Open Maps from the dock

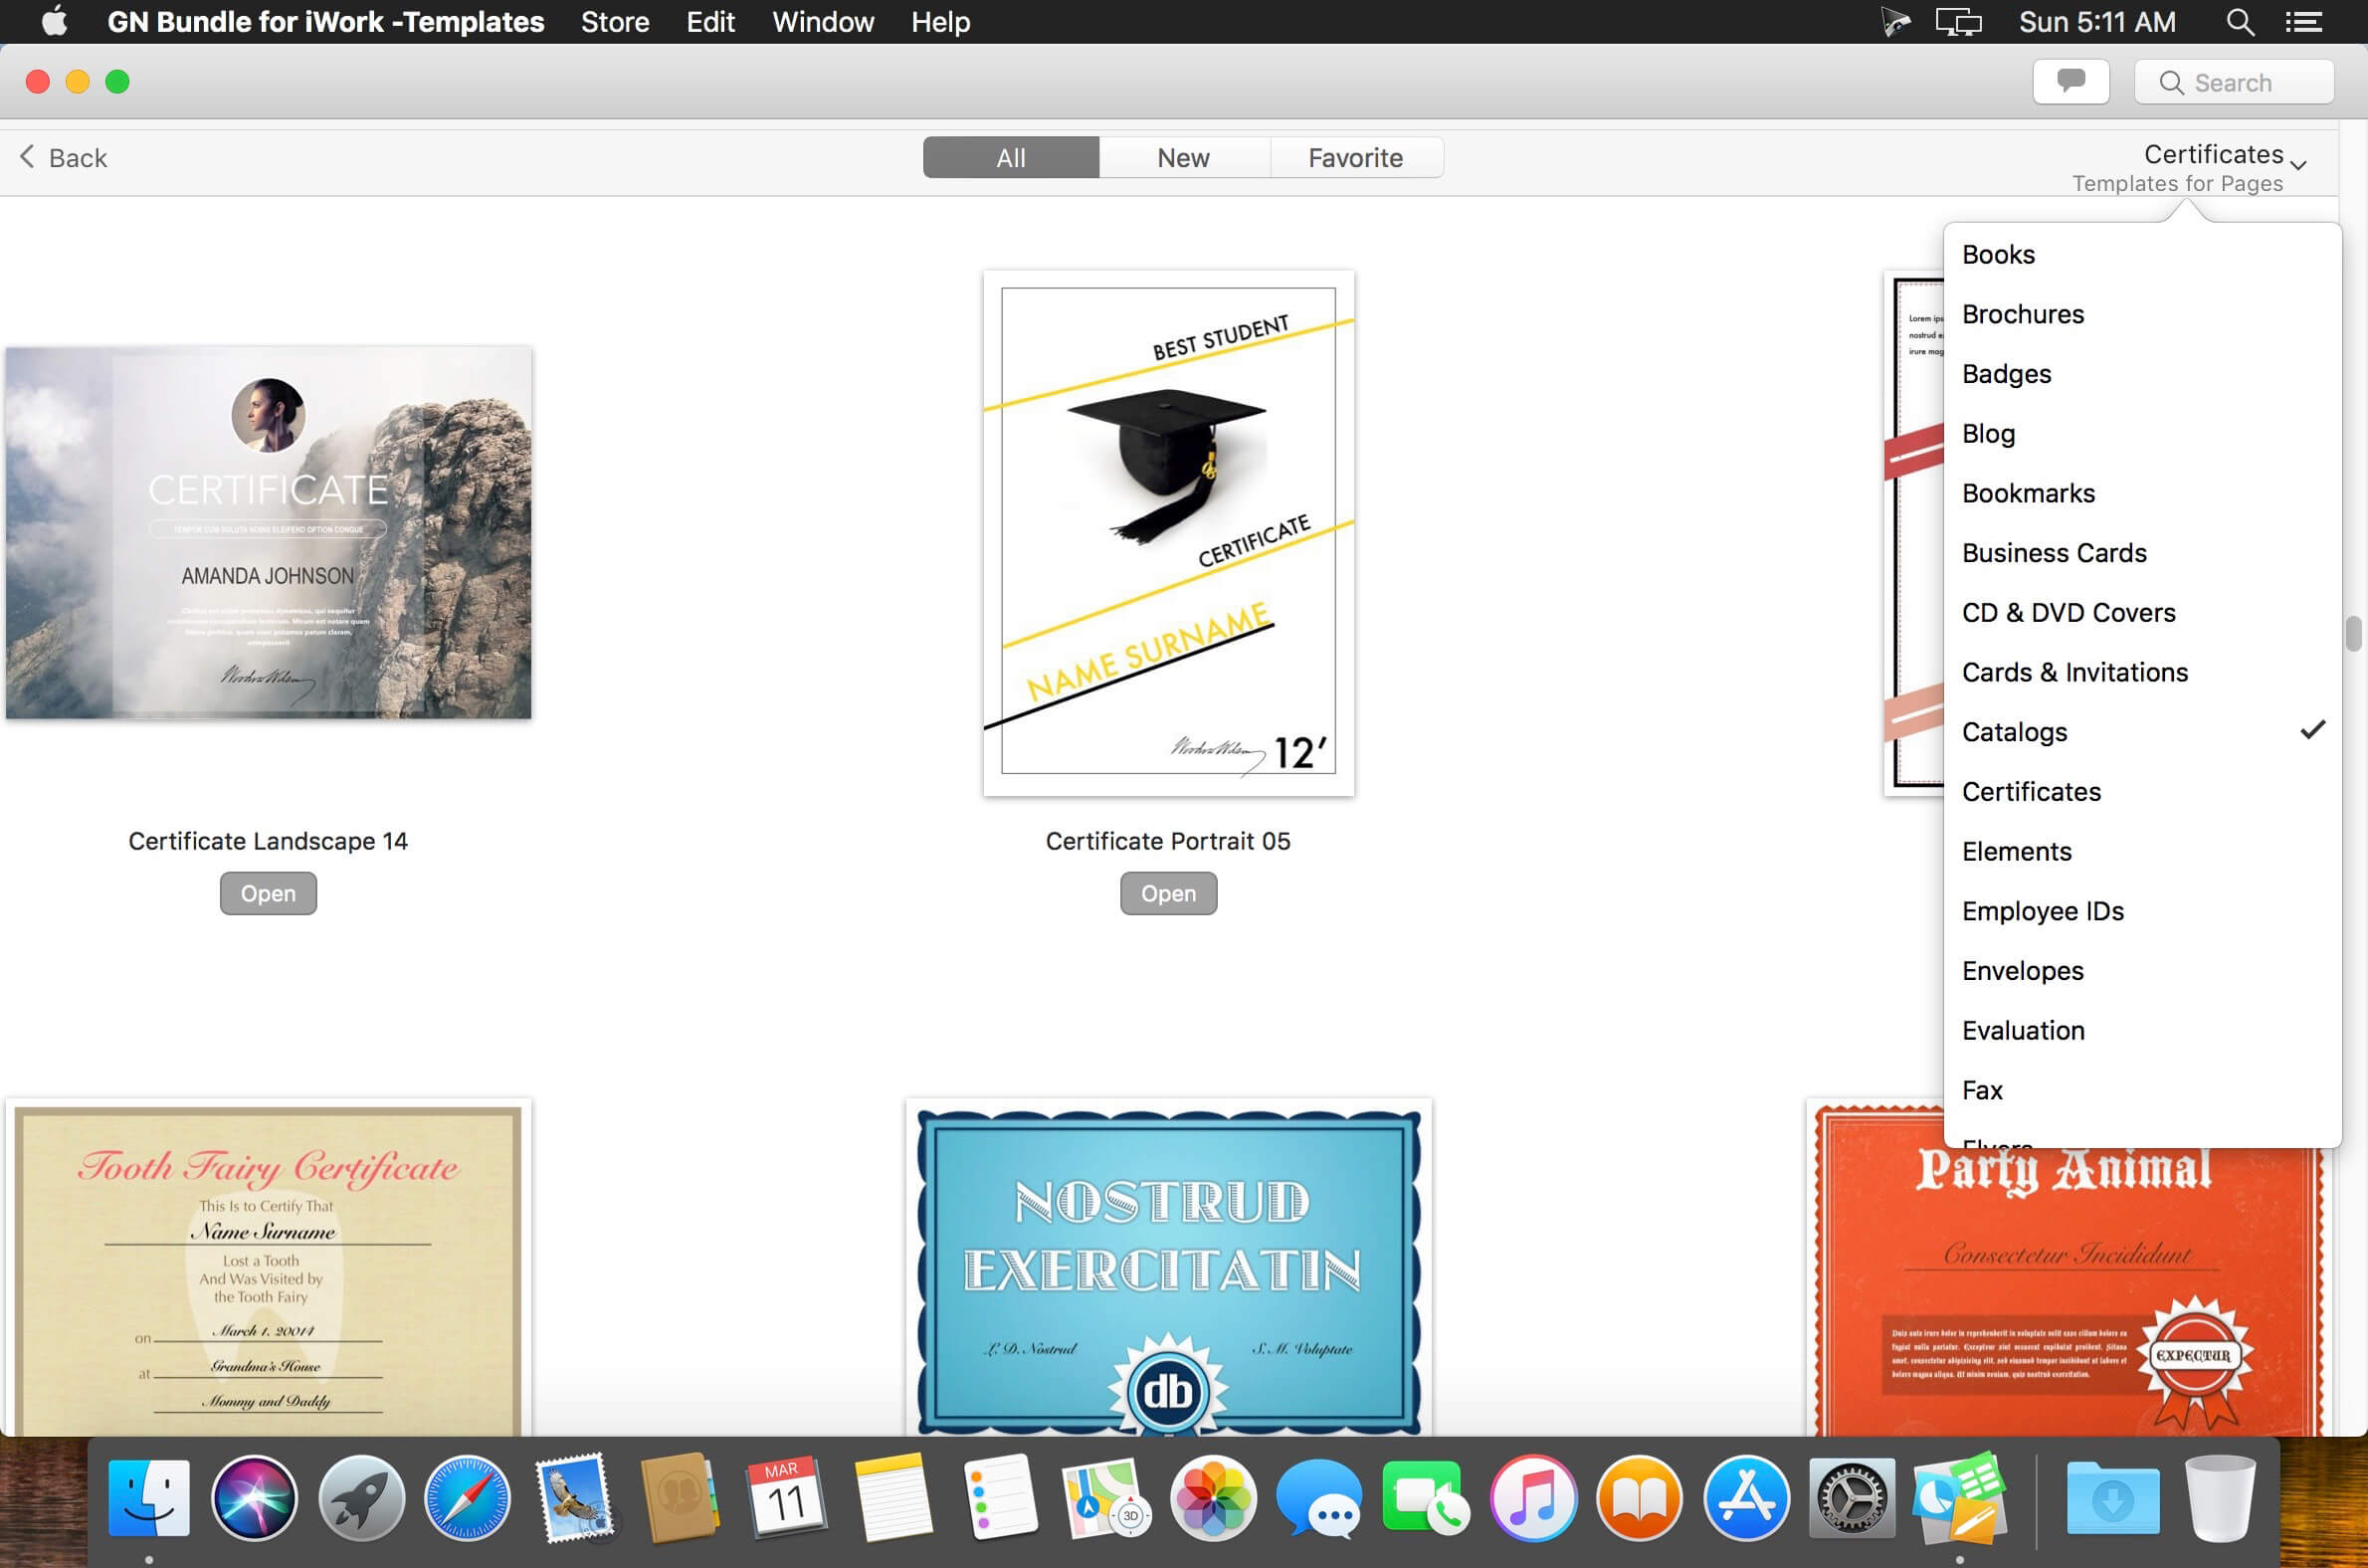1106,1497
